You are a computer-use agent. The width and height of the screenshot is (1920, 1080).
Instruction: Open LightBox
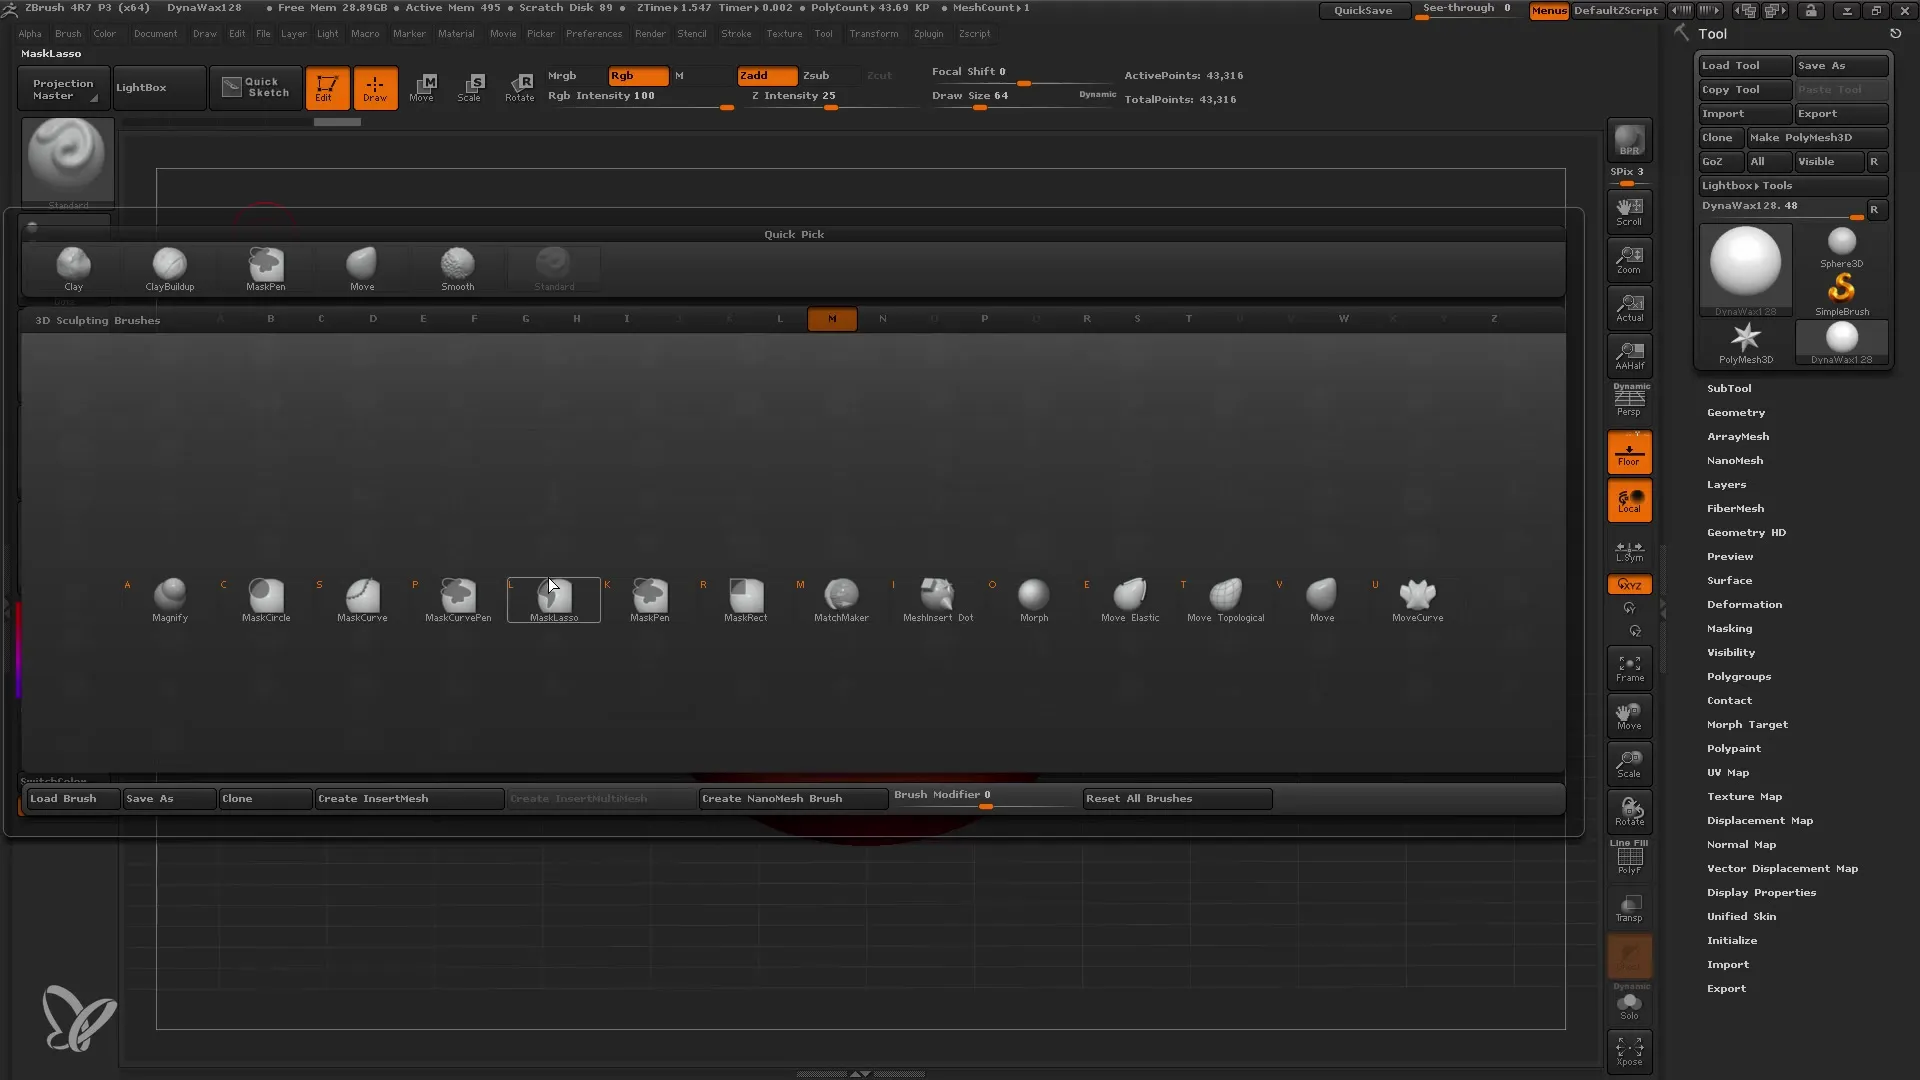click(159, 88)
